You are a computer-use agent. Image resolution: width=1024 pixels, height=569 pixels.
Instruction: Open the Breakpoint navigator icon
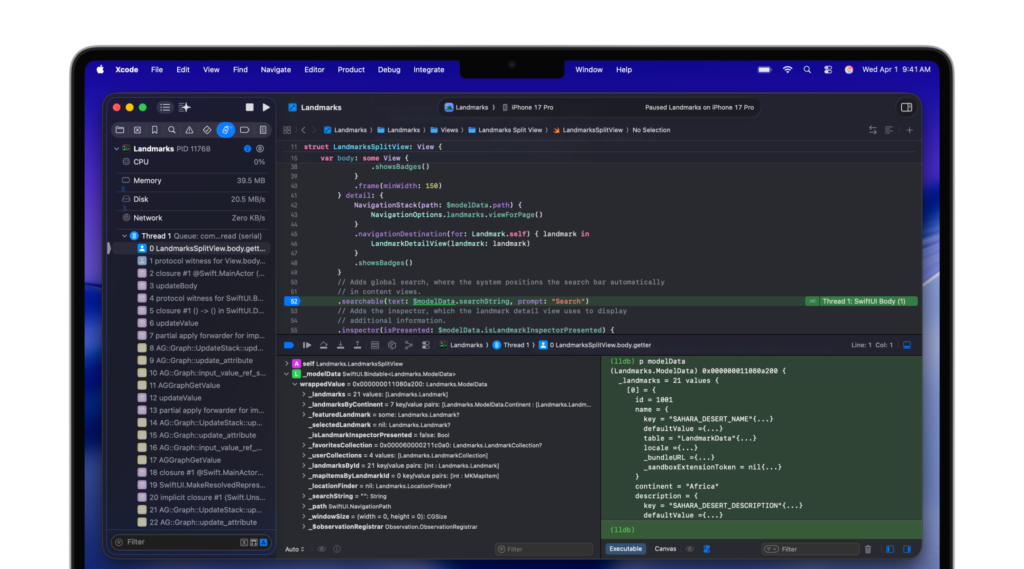[x=244, y=130]
